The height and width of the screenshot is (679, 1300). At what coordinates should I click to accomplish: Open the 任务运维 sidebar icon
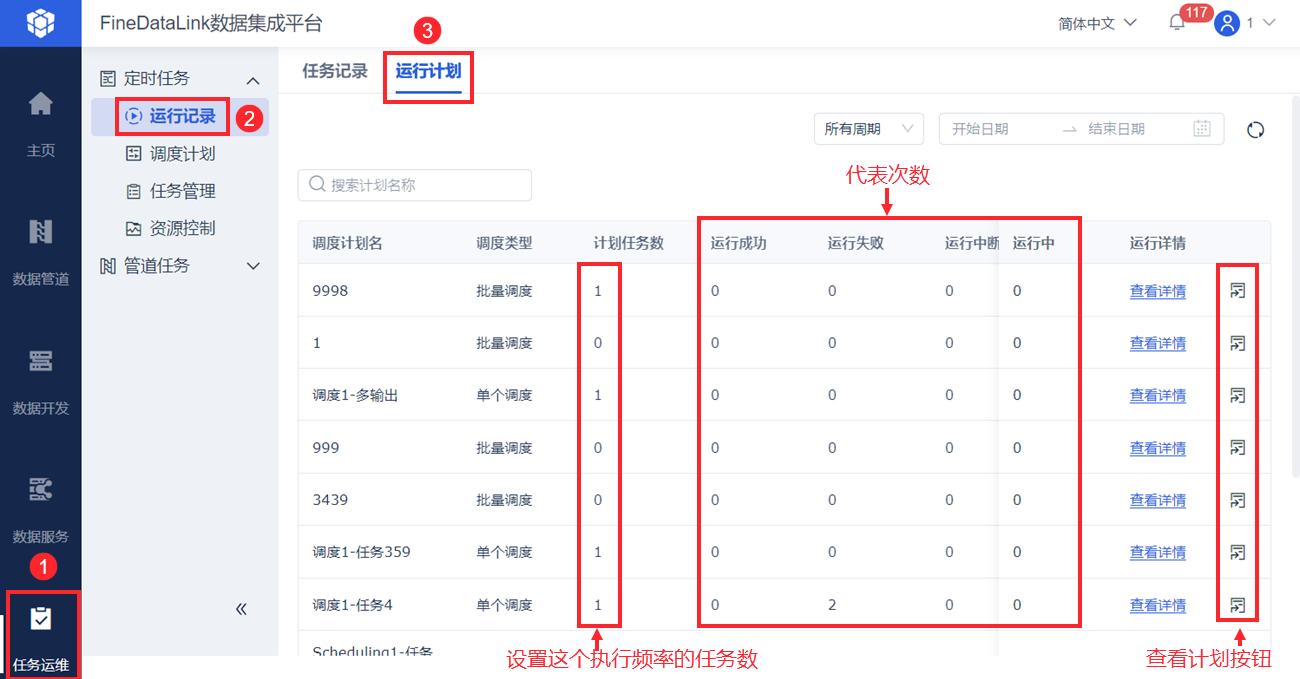41,619
